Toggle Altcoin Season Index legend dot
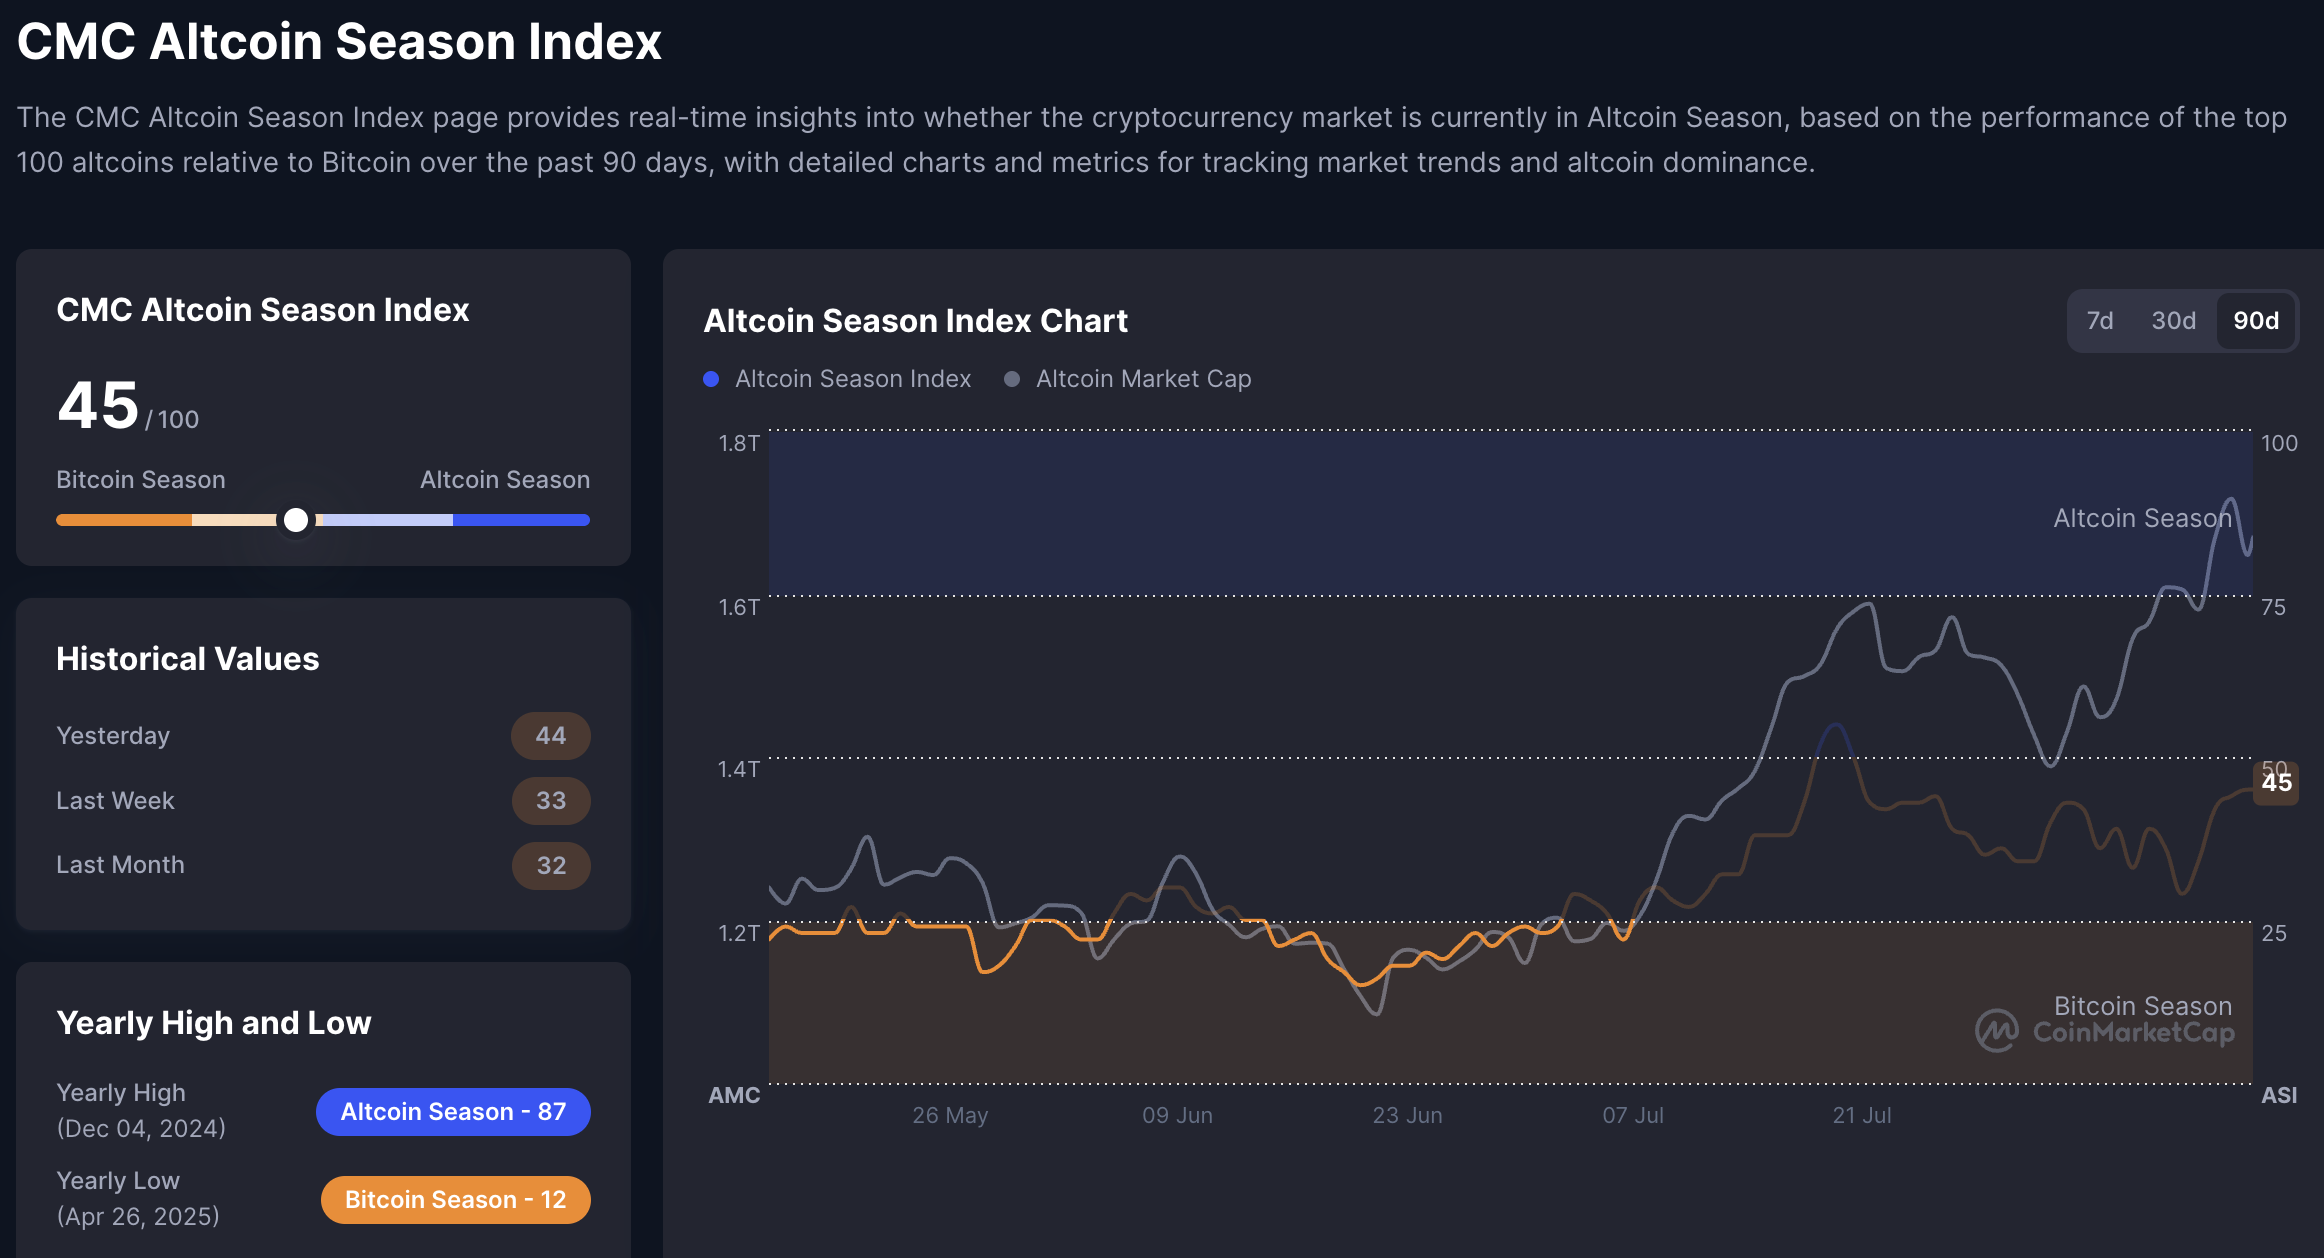2324x1258 pixels. point(711,379)
